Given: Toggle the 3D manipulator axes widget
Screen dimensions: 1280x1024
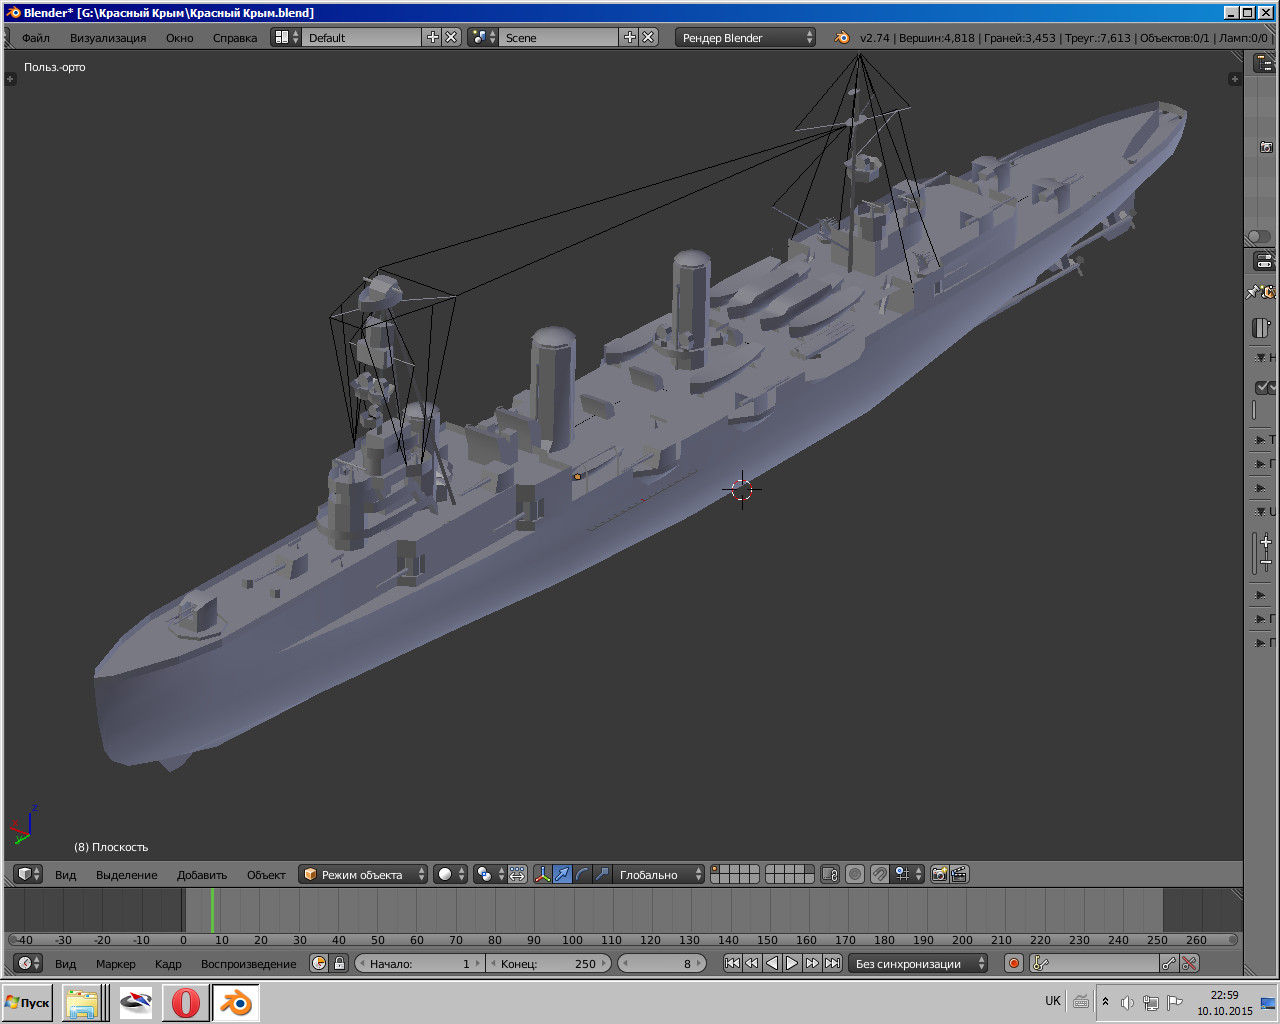Looking at the screenshot, I should pos(542,874).
